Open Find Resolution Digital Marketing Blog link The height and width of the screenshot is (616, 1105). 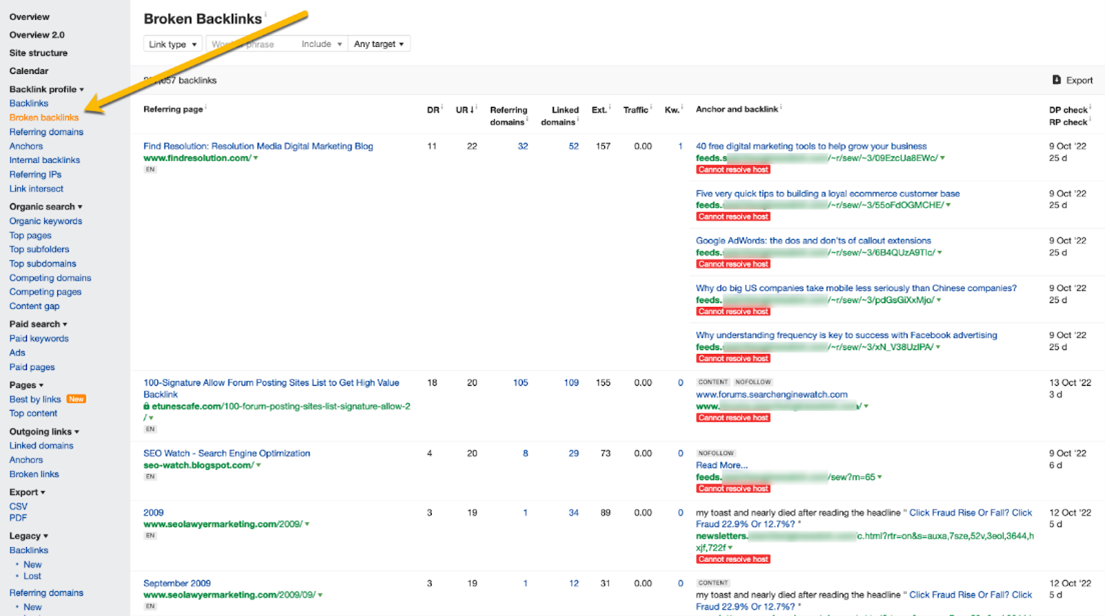[x=258, y=146]
